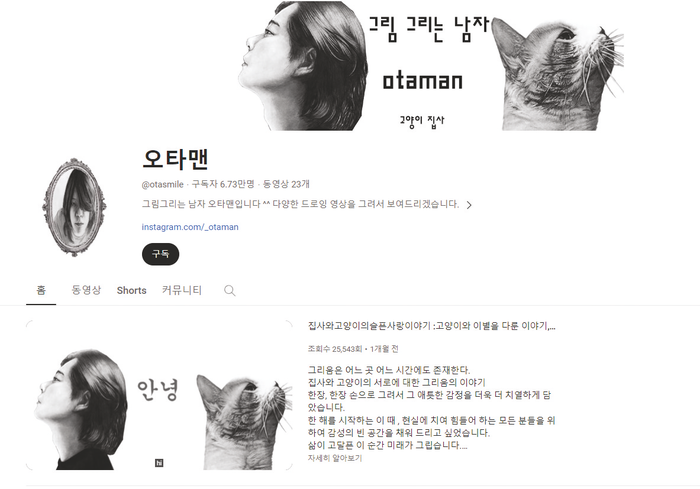Select the 홈 tab
This screenshot has width=700, height=489.
point(41,290)
